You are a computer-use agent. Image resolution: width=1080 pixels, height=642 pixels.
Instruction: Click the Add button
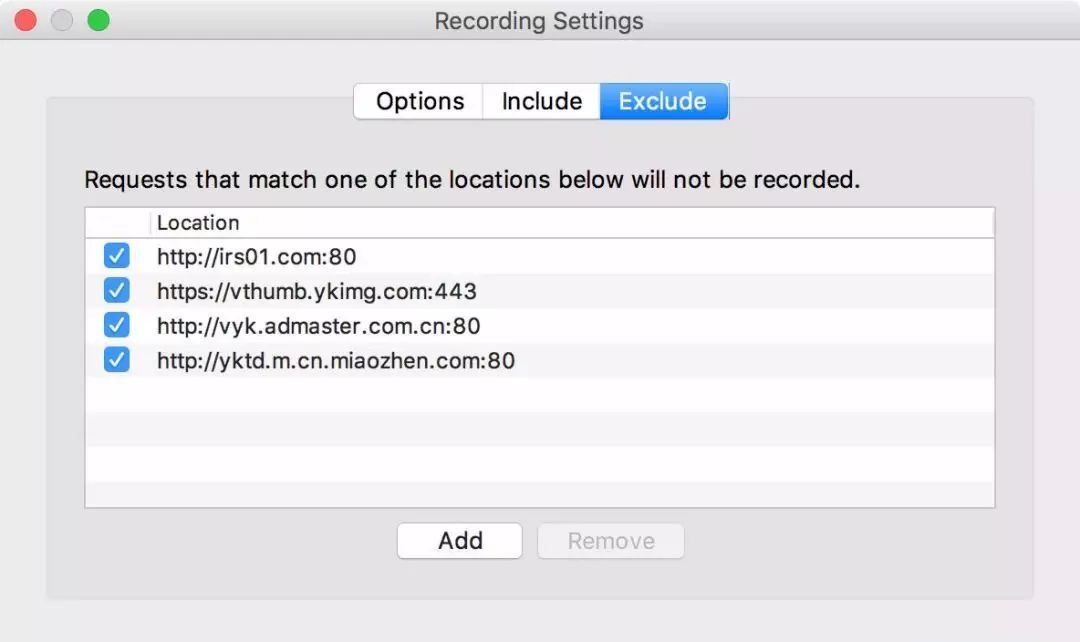[x=460, y=541]
